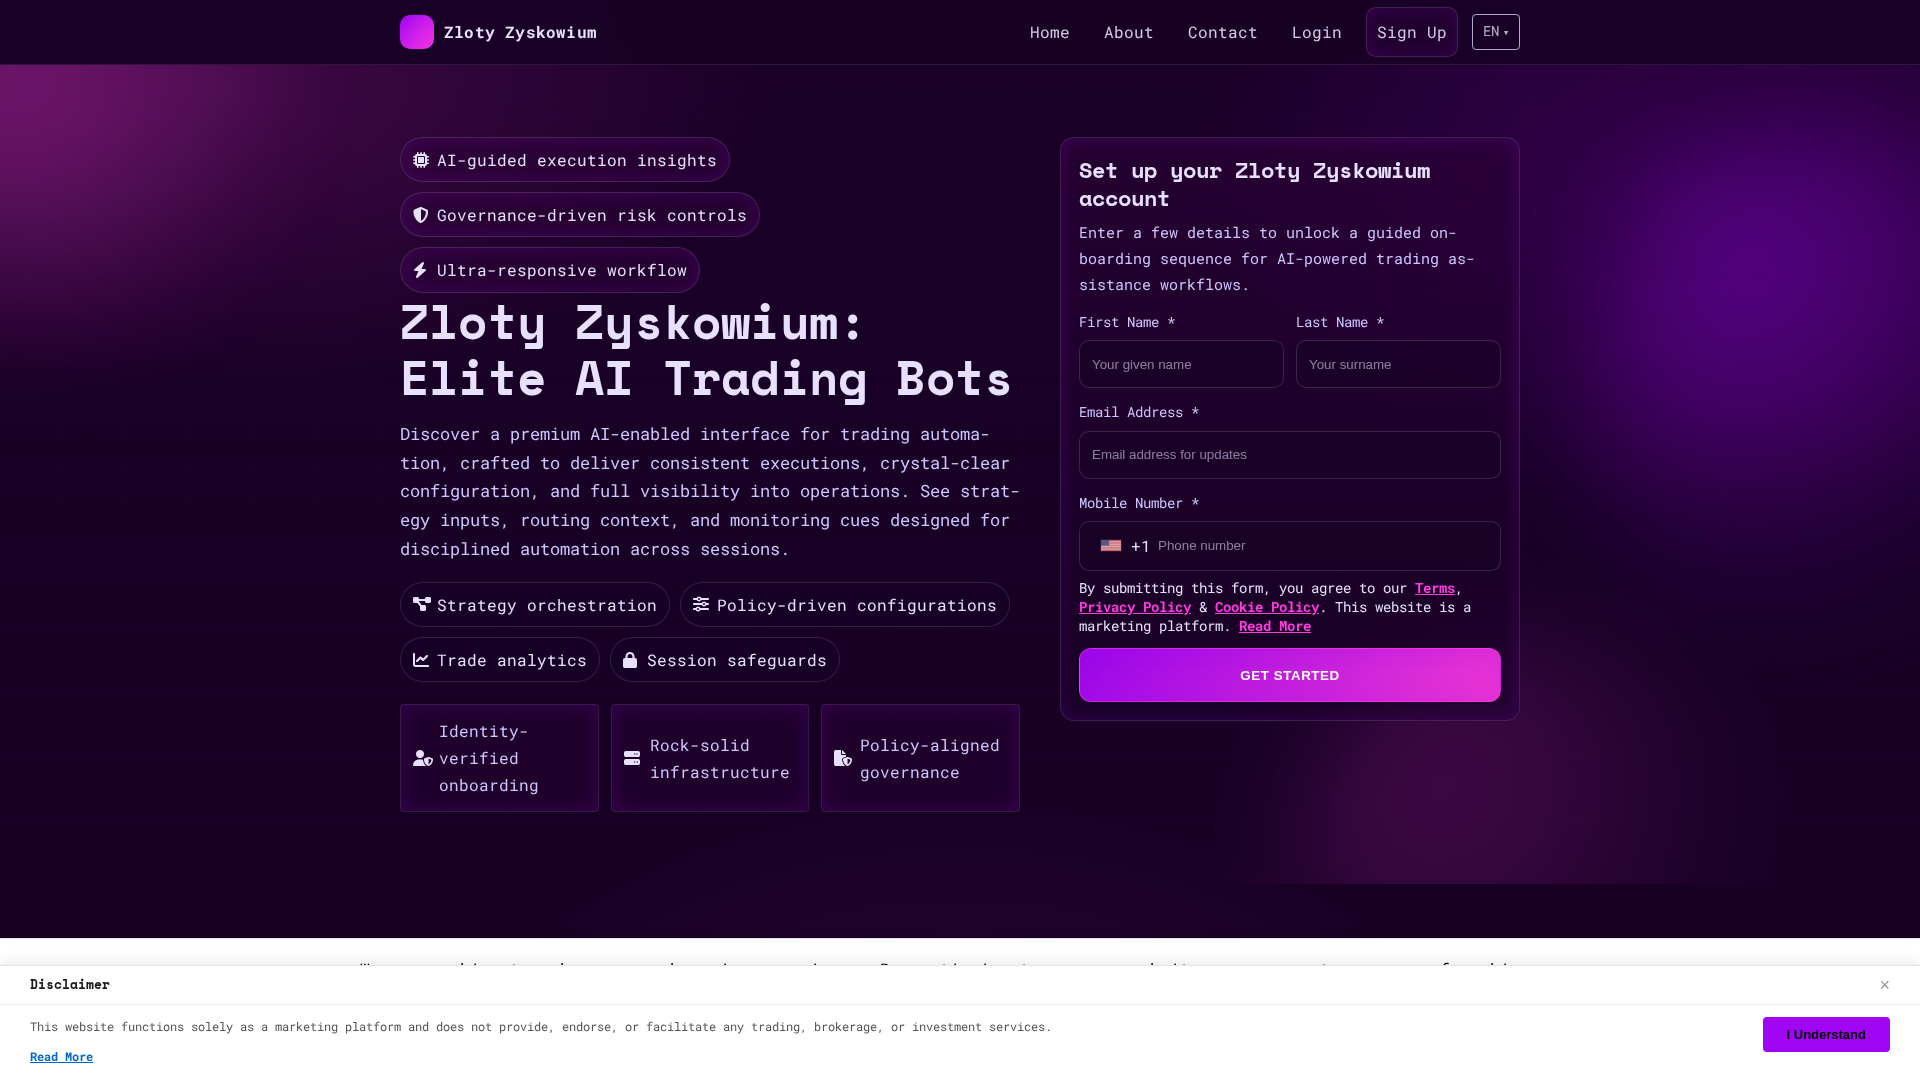The width and height of the screenshot is (1920, 1080).
Task: Click the shield icon on Governance-driven risk controls
Action: [421, 215]
